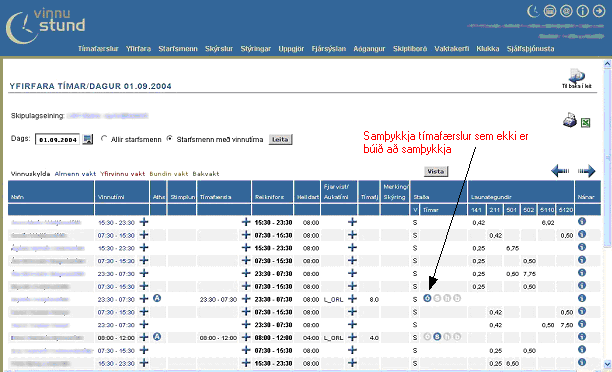
Task: Click the A note icon in the row with Tímafj 8.0
Action: (157, 298)
